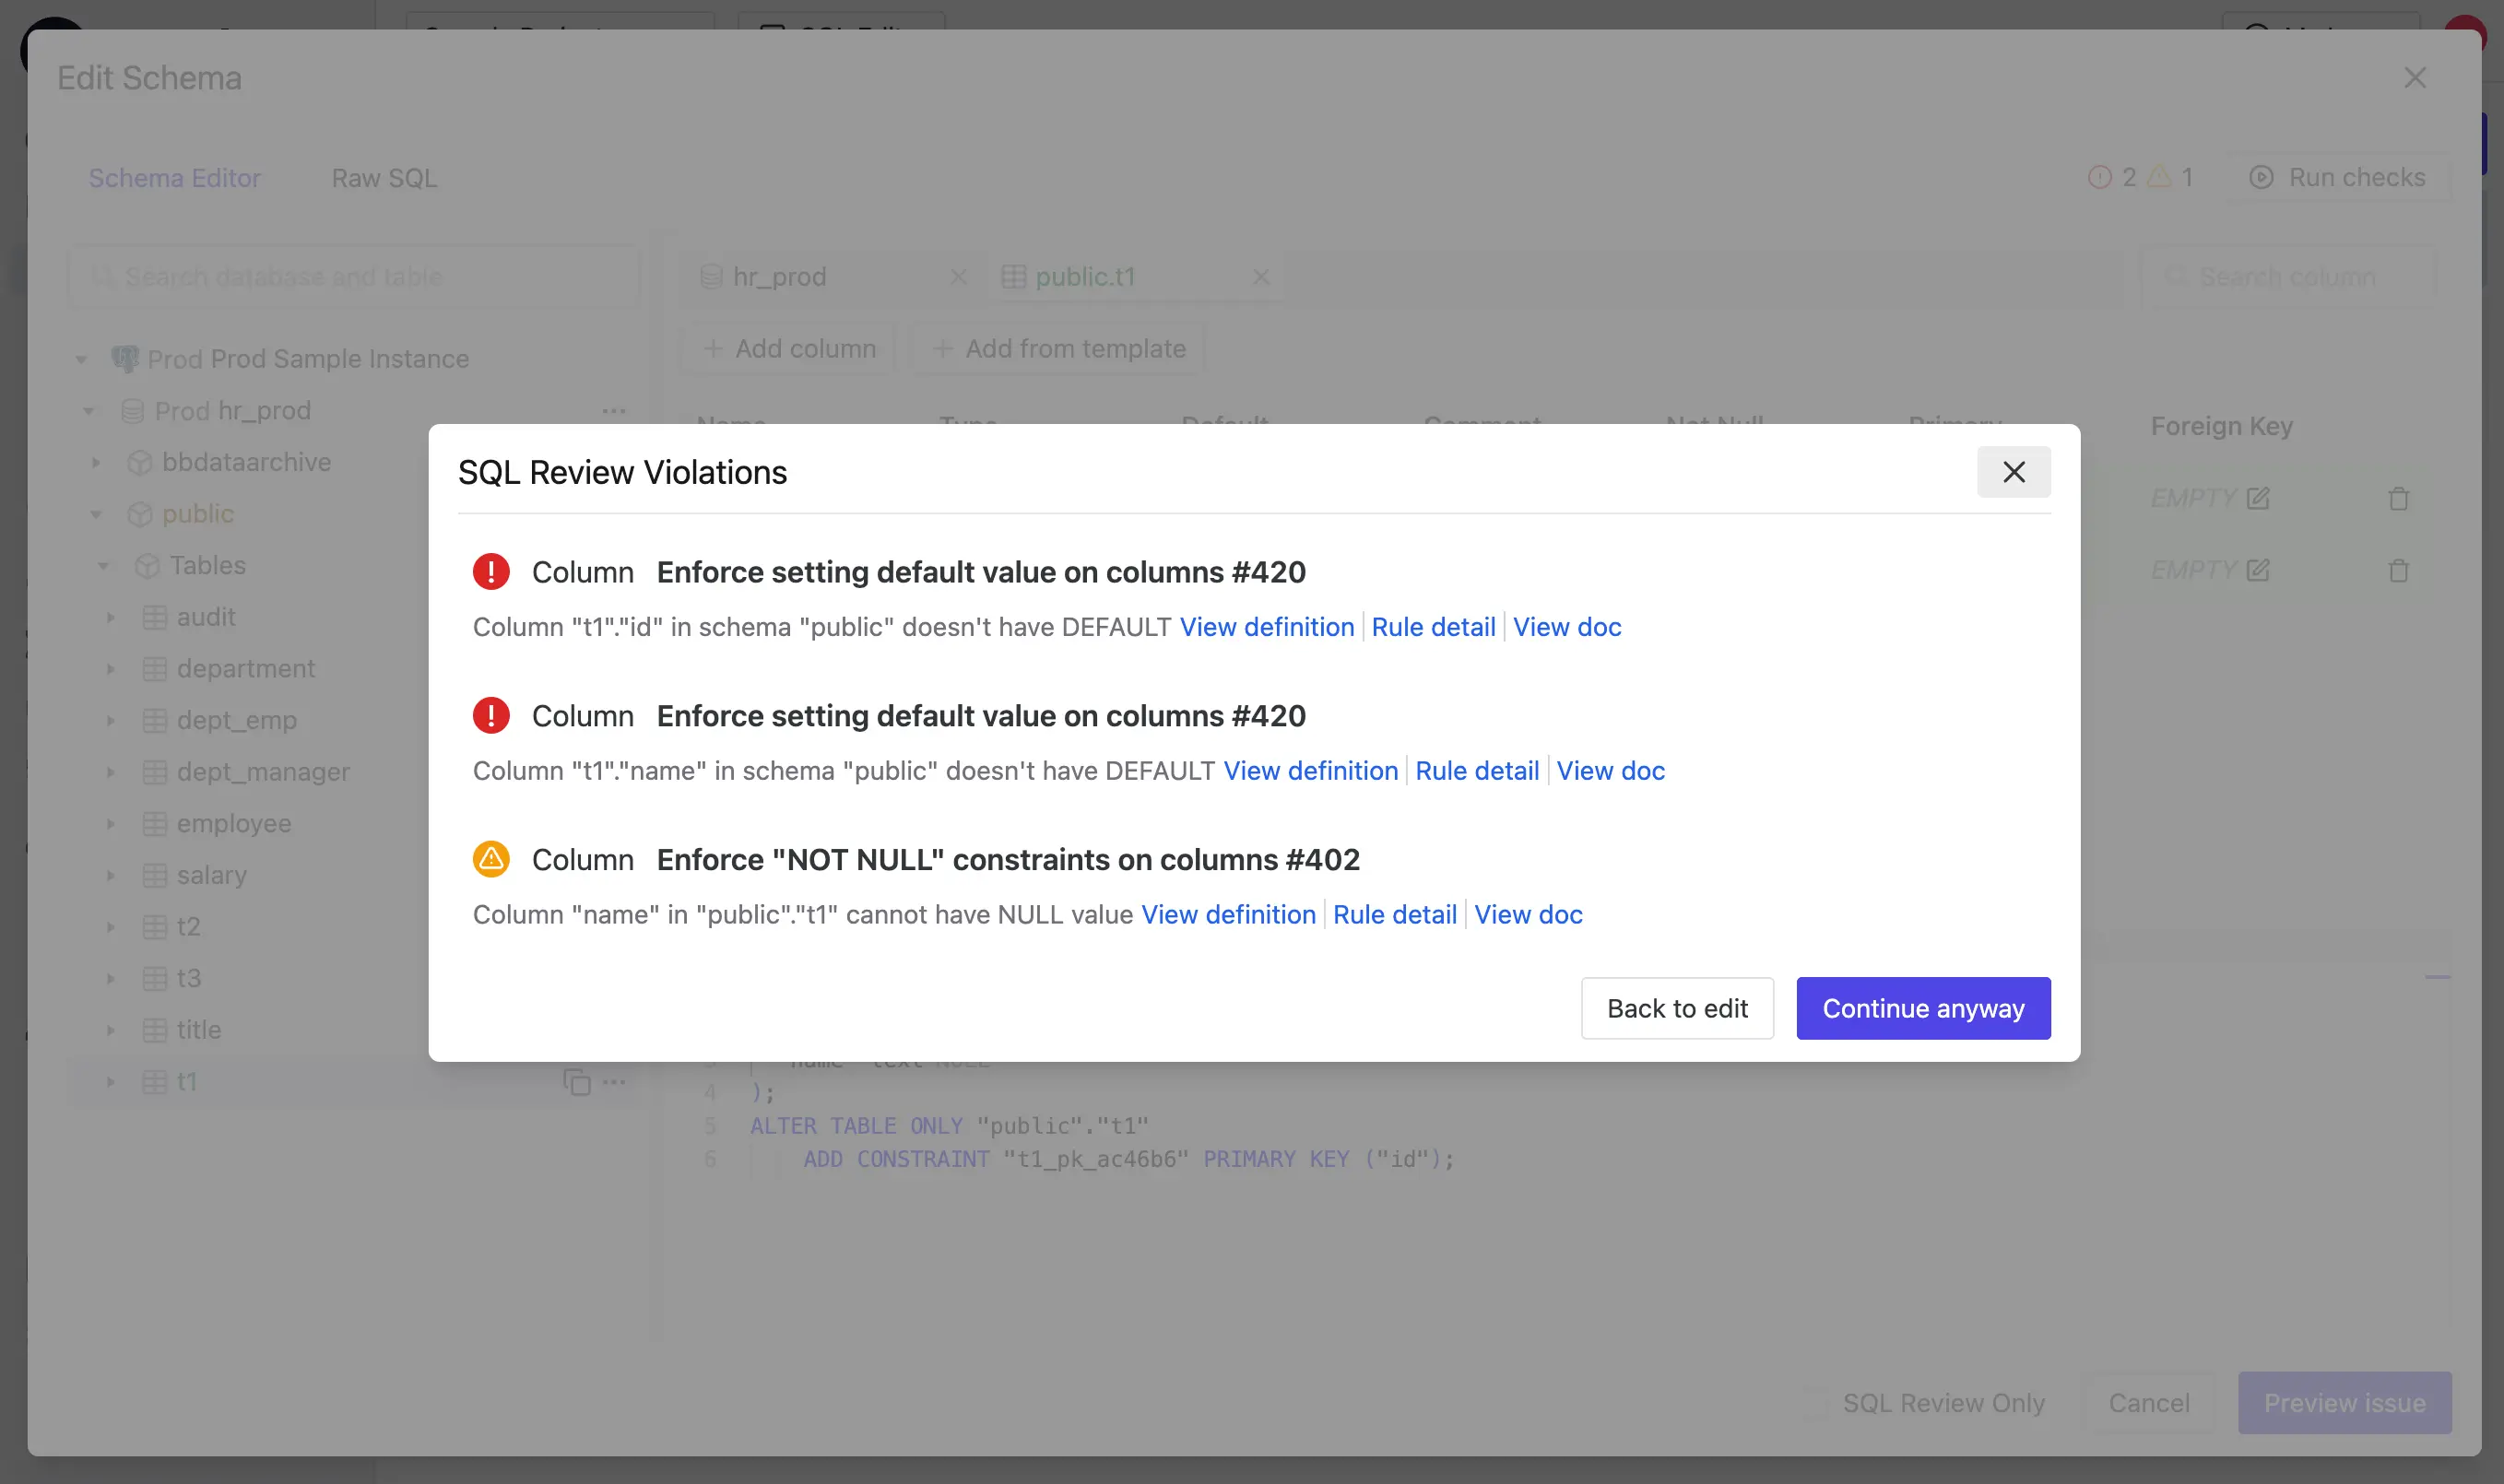
Task: Collapse the Tables node
Action: [103, 566]
